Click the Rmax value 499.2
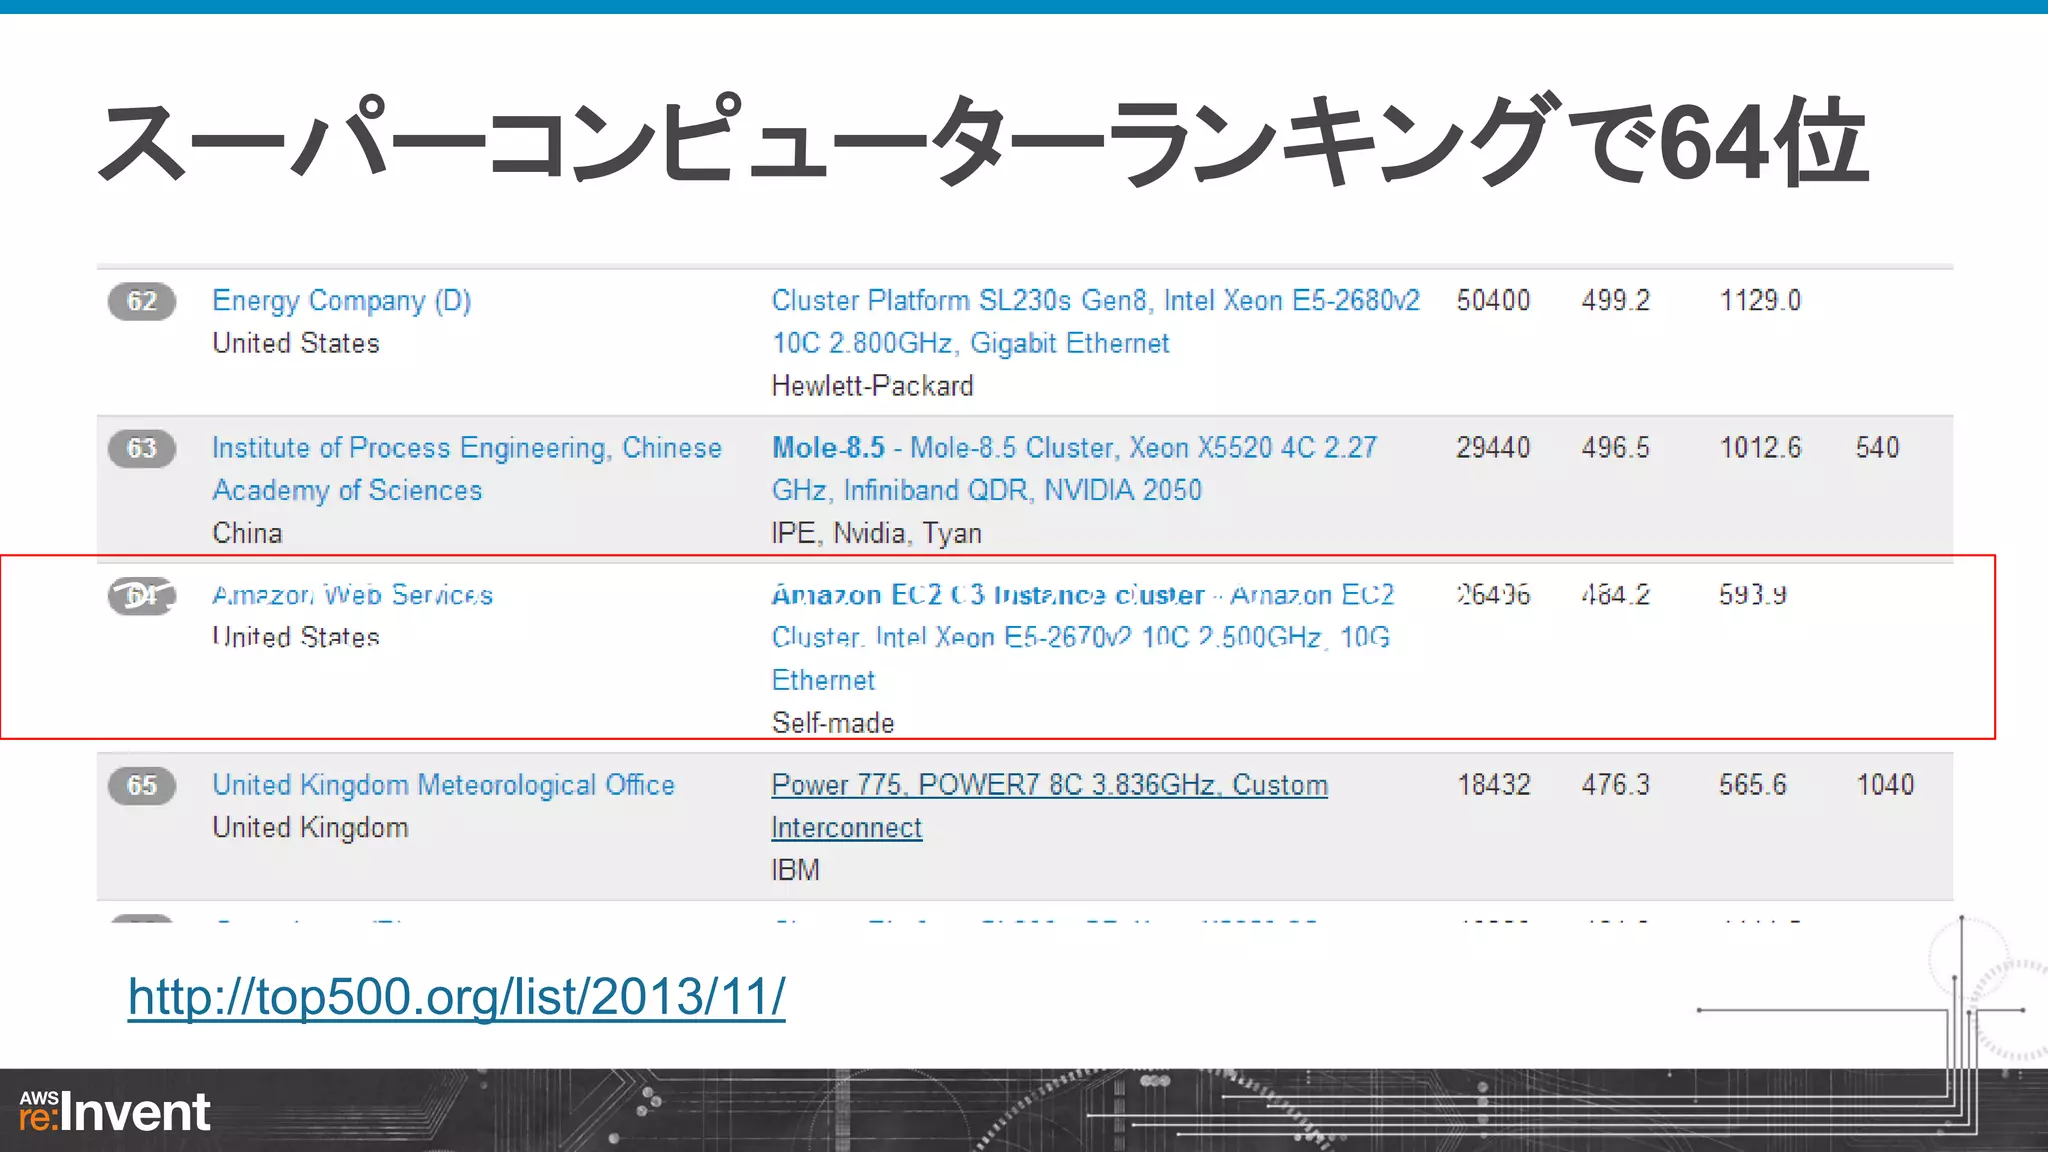Screen dimensions: 2048x1152 tap(1615, 300)
